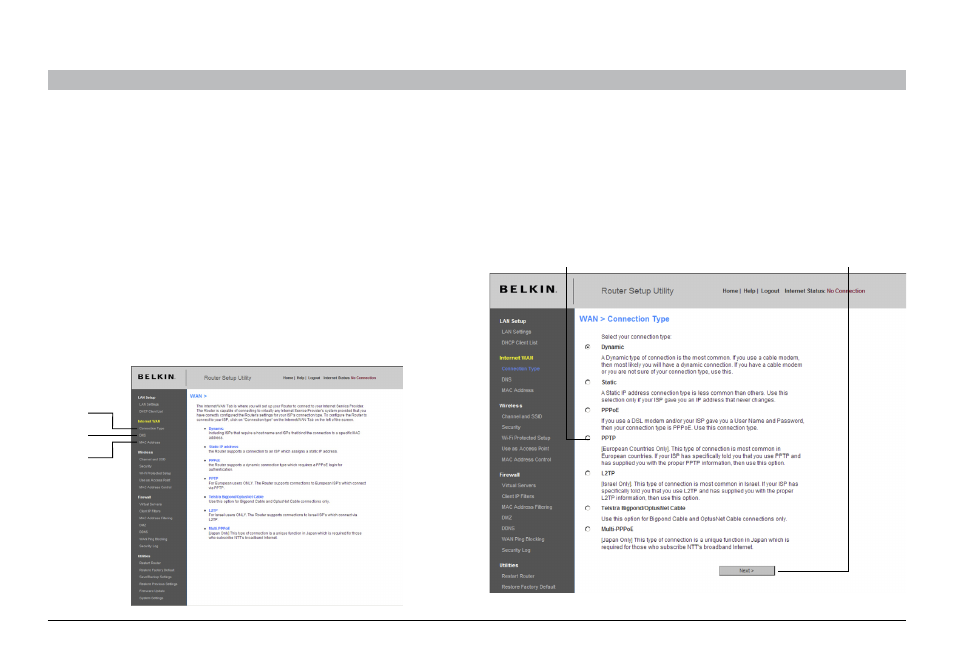Open System Settings in WAN overview page sidebar
The height and width of the screenshot is (668, 954).
point(151,598)
